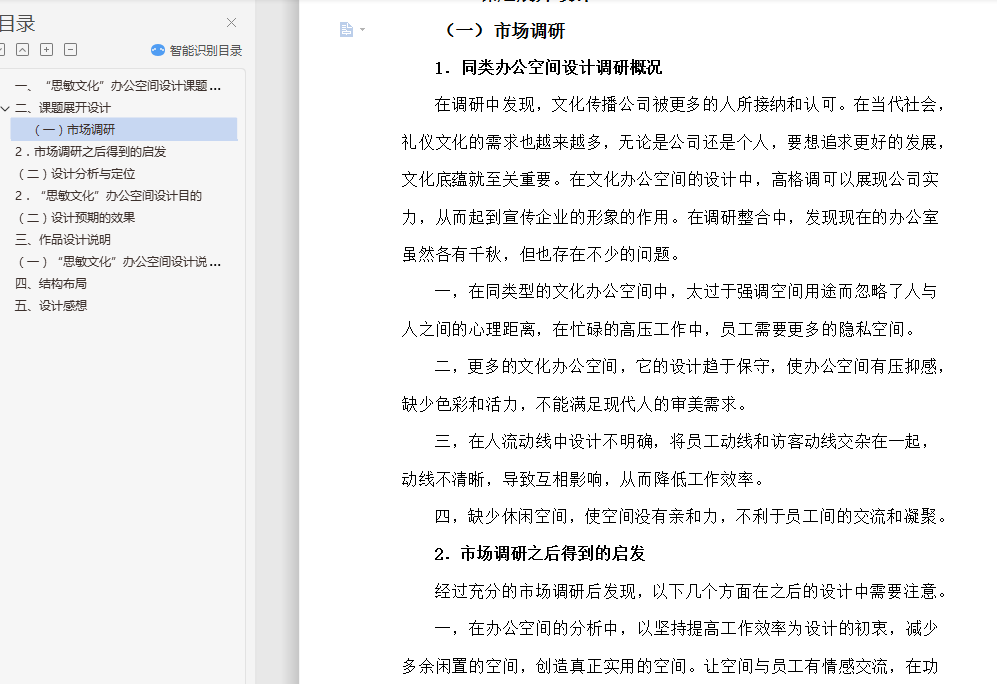
Task: Click the heading 1．同类办公空间设计调研概况
Action: tap(548, 67)
